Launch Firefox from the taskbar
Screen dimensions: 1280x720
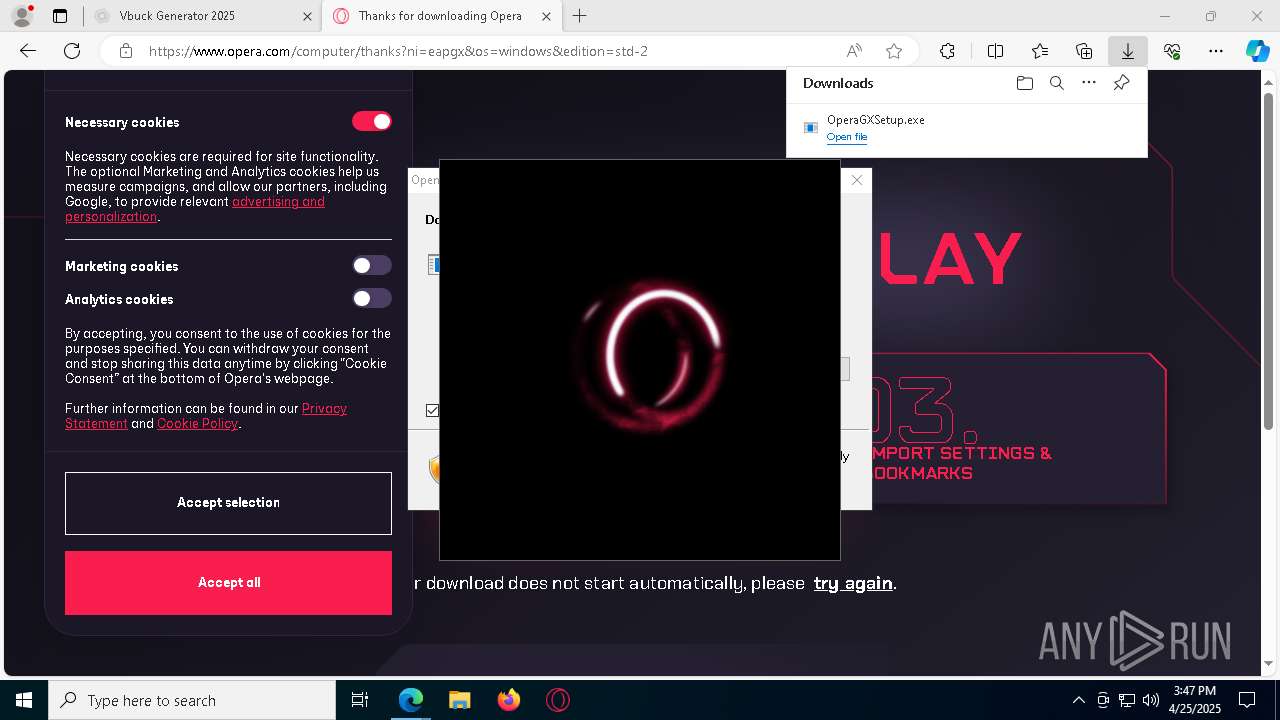click(x=508, y=700)
